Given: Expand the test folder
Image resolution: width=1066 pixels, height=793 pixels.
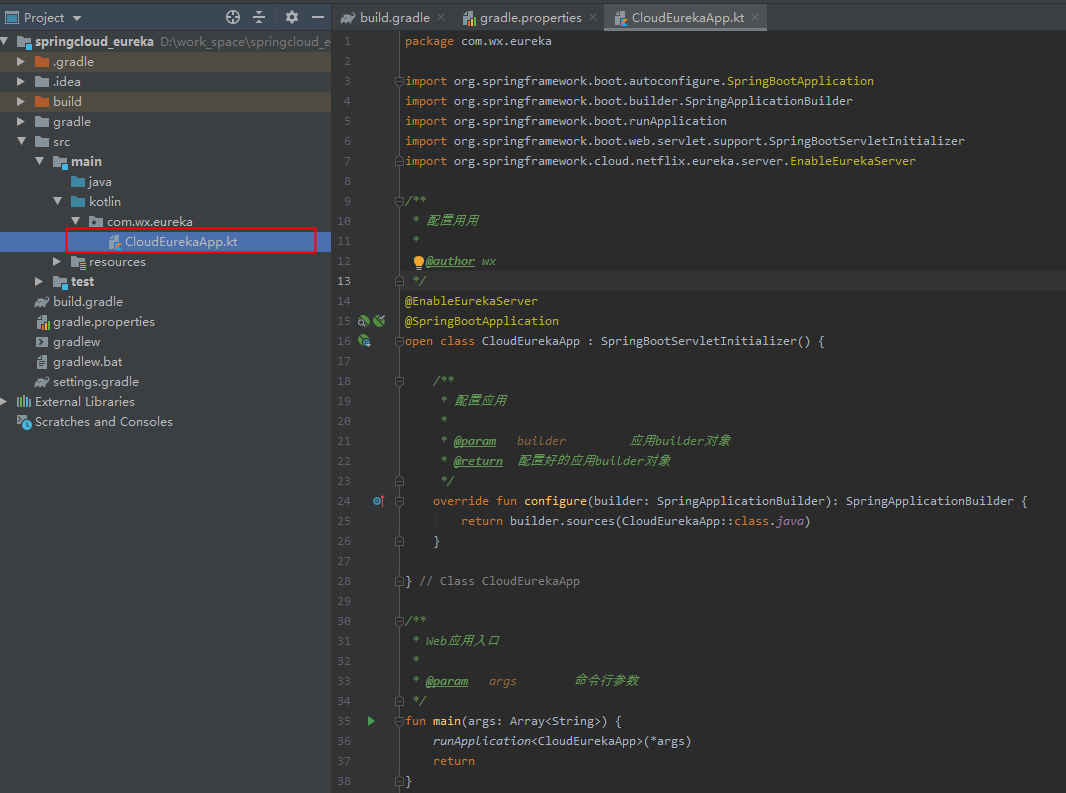Looking at the screenshot, I should point(39,282).
